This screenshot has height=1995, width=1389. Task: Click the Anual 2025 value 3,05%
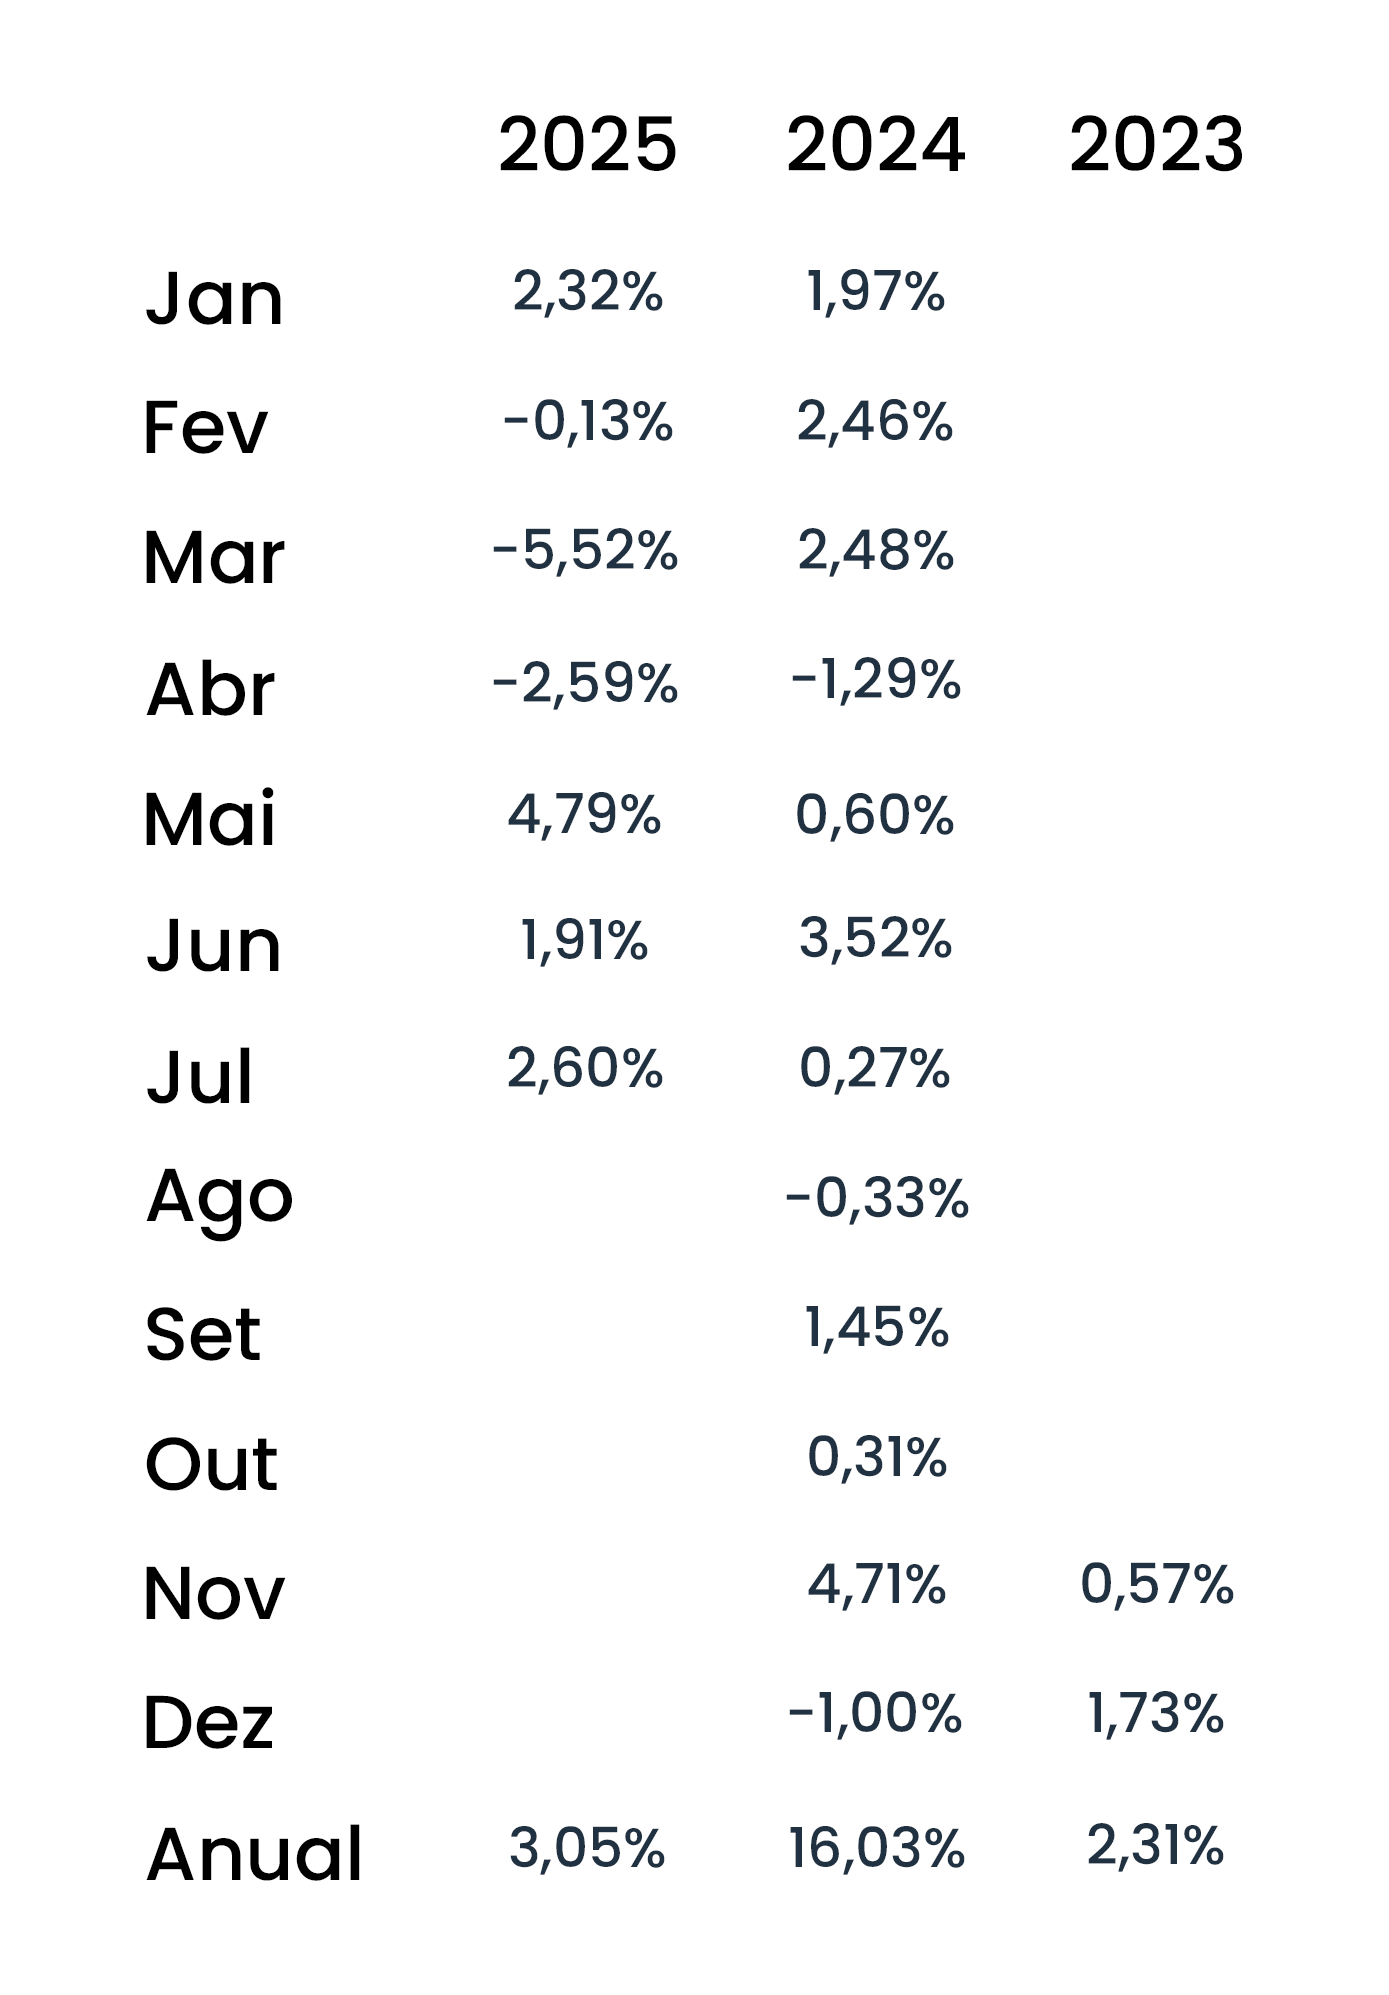(x=587, y=1848)
